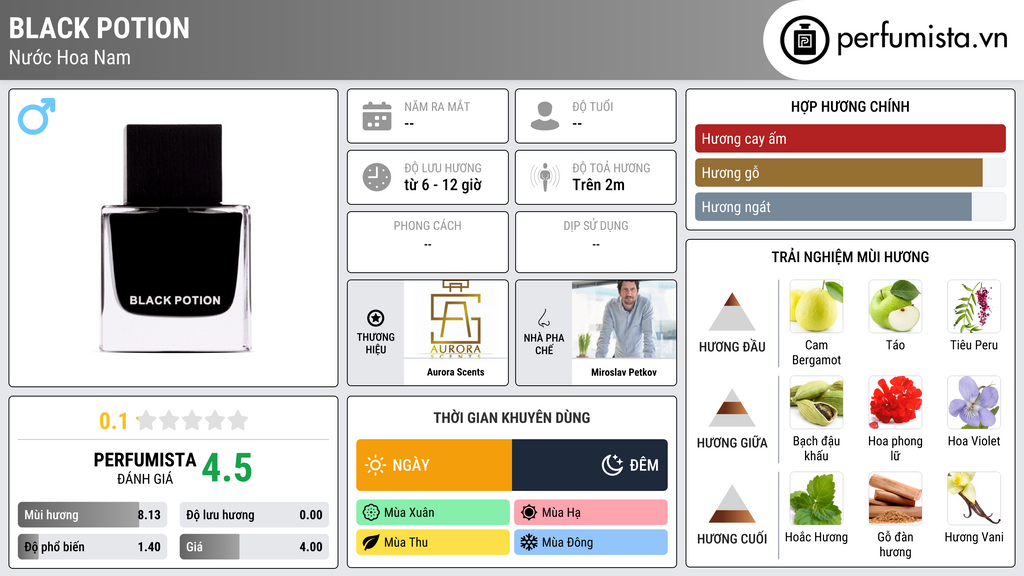
Task: Click the BLACK POTION title heading
Action: coord(99,29)
